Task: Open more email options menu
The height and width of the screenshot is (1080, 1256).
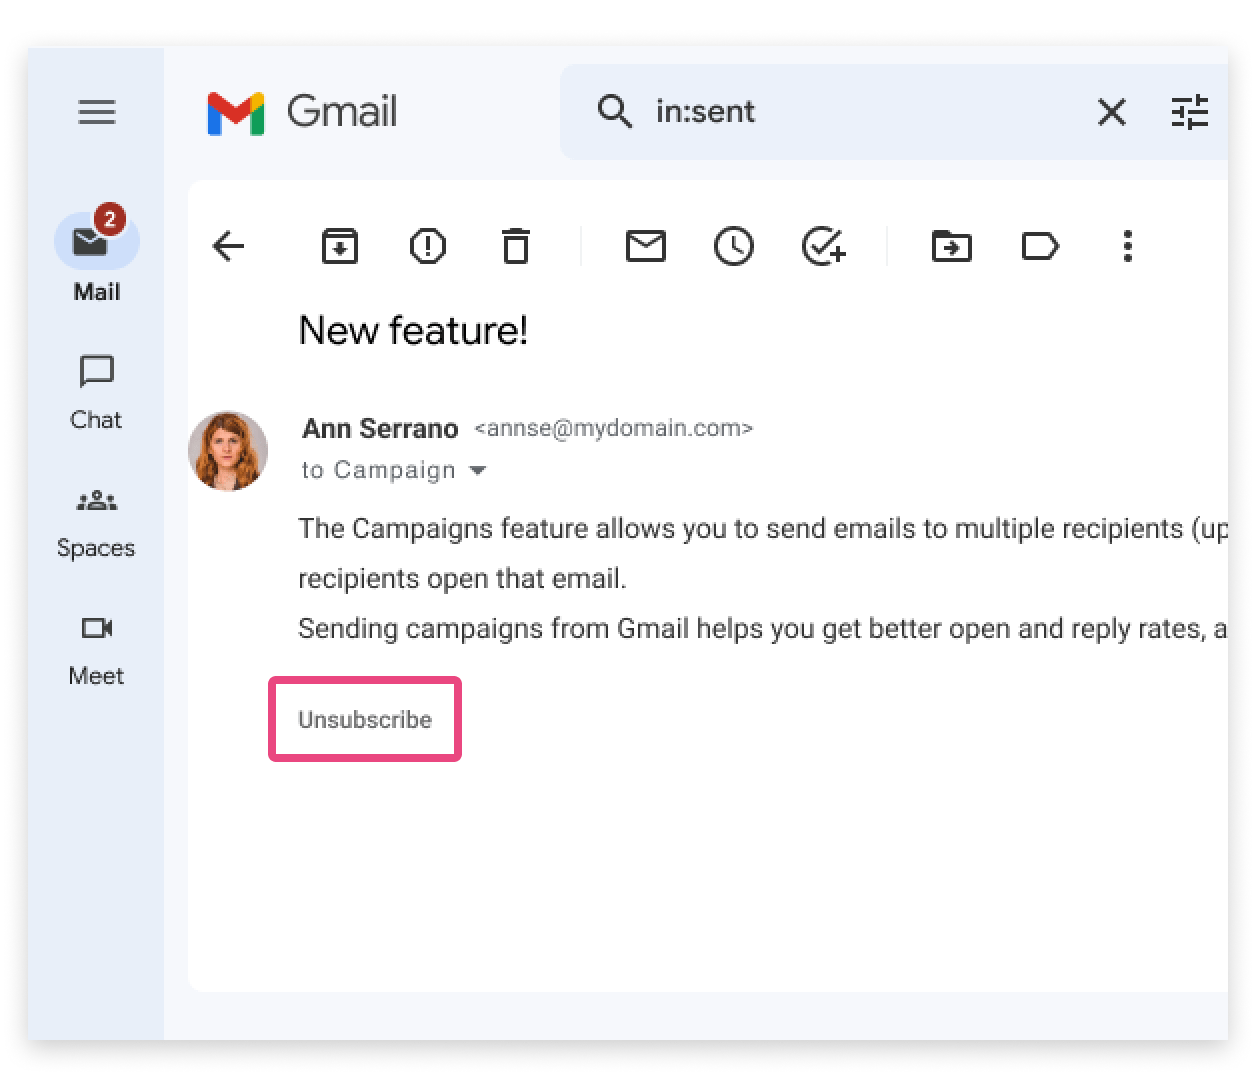Action: point(1127,247)
